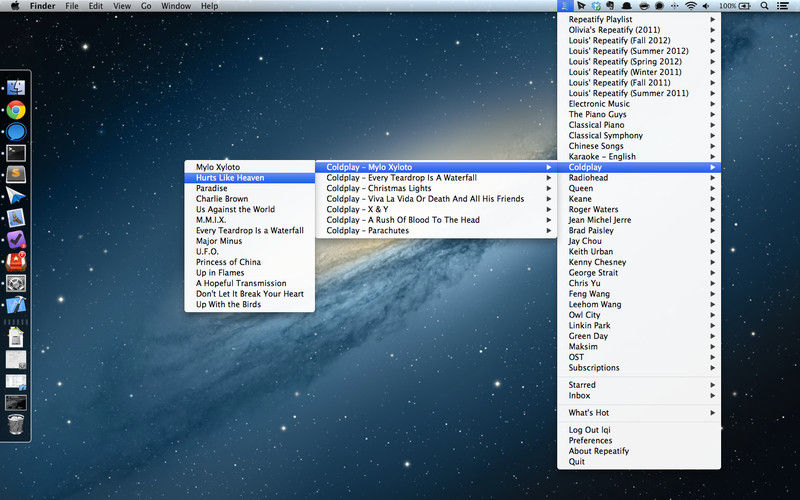Image resolution: width=800 pixels, height=500 pixels.
Task: Open Sublime Text from the dock
Action: (16, 174)
